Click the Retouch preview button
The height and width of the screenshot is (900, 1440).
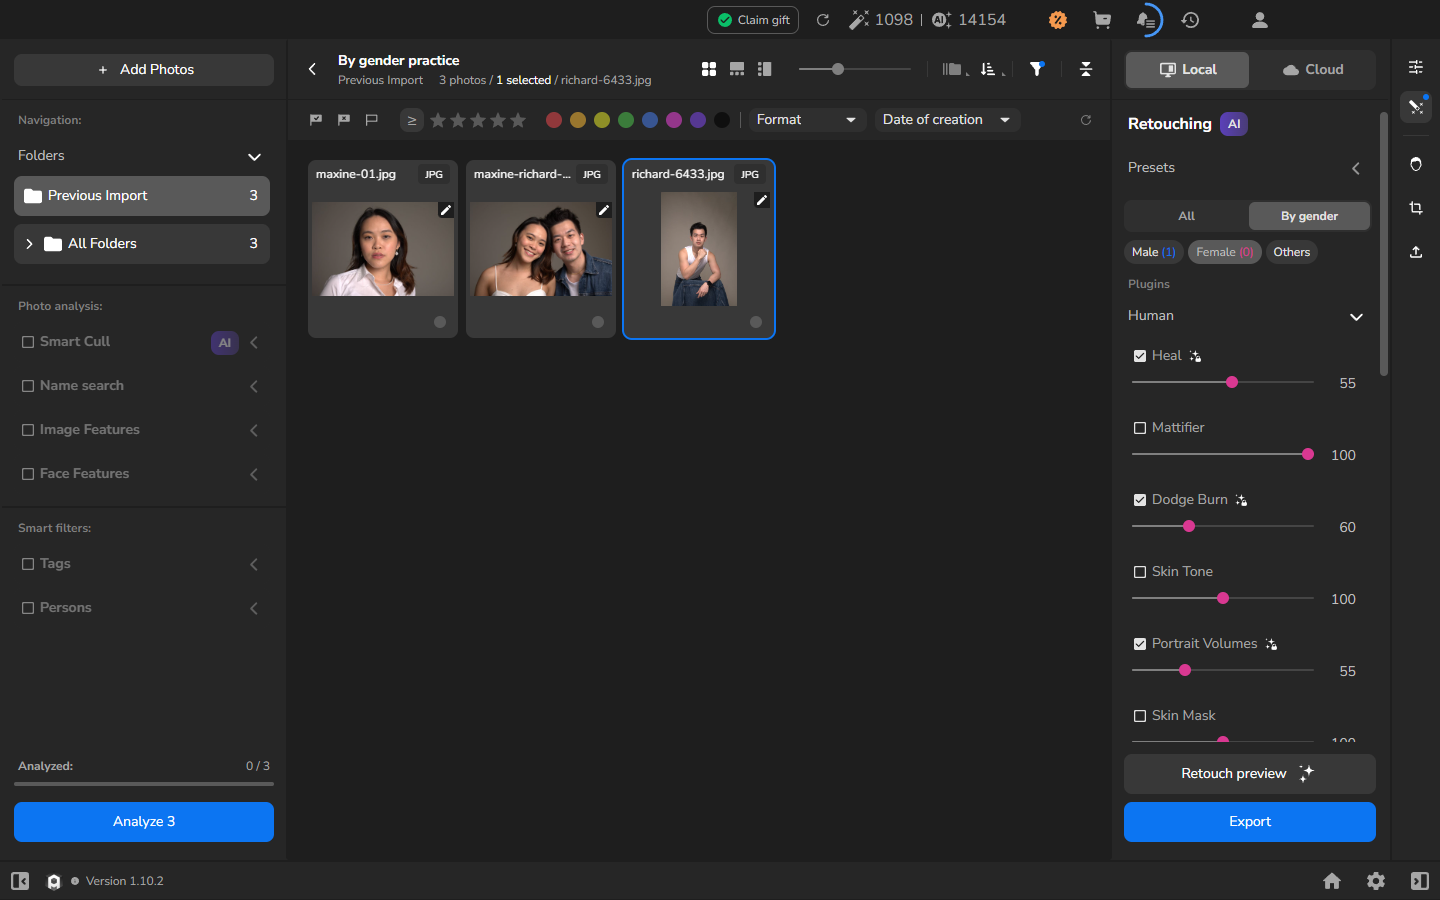coord(1250,774)
